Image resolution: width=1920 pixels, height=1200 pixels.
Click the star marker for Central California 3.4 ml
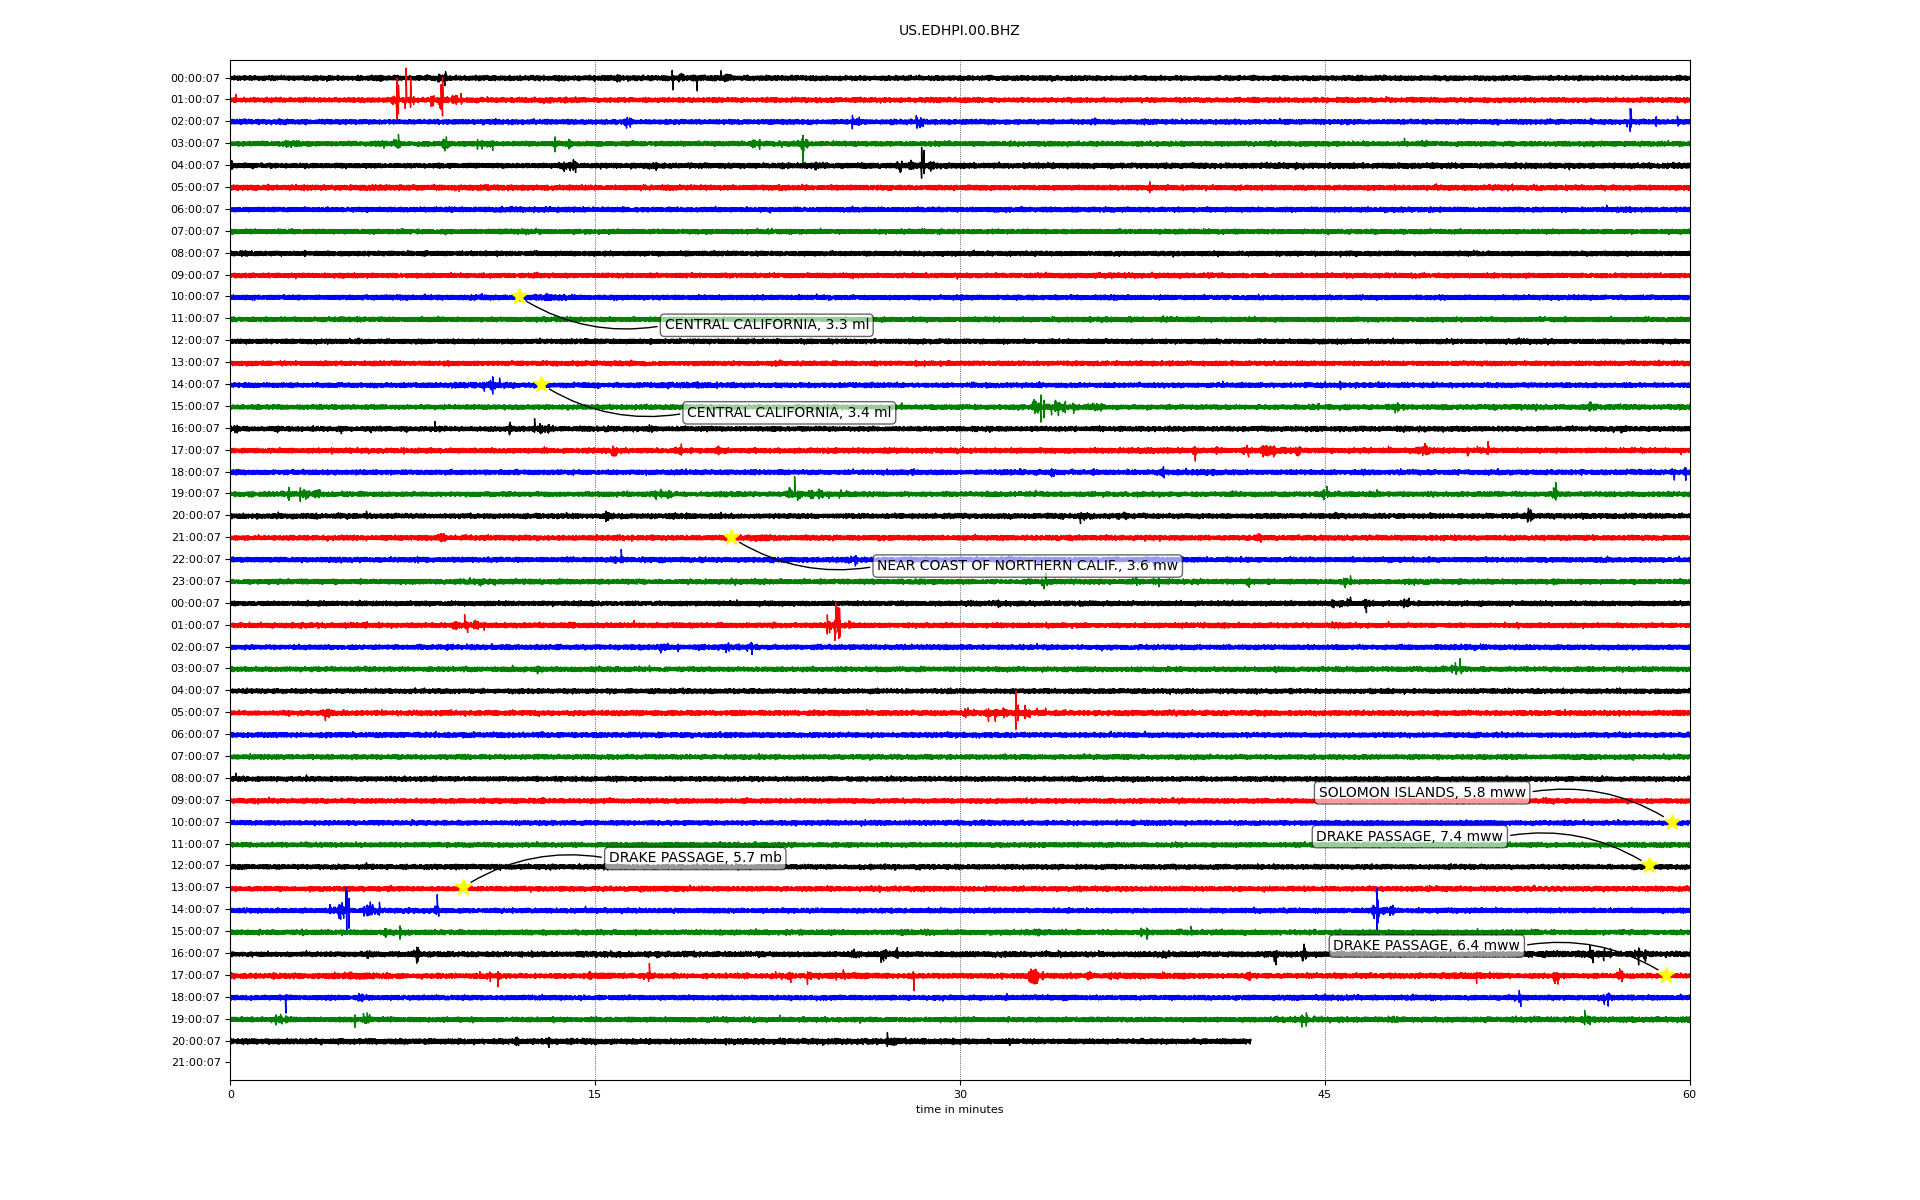click(541, 384)
